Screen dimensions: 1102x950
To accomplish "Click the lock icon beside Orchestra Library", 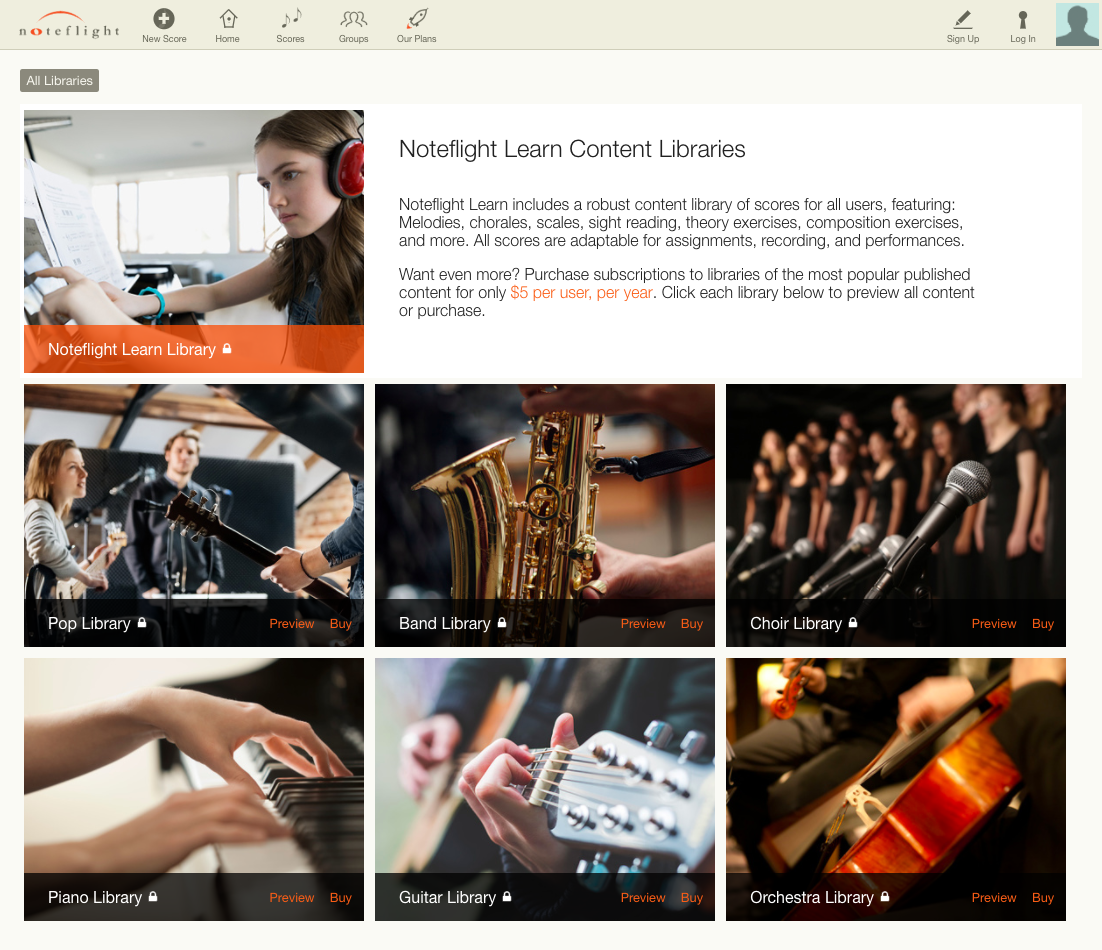I will (885, 897).
